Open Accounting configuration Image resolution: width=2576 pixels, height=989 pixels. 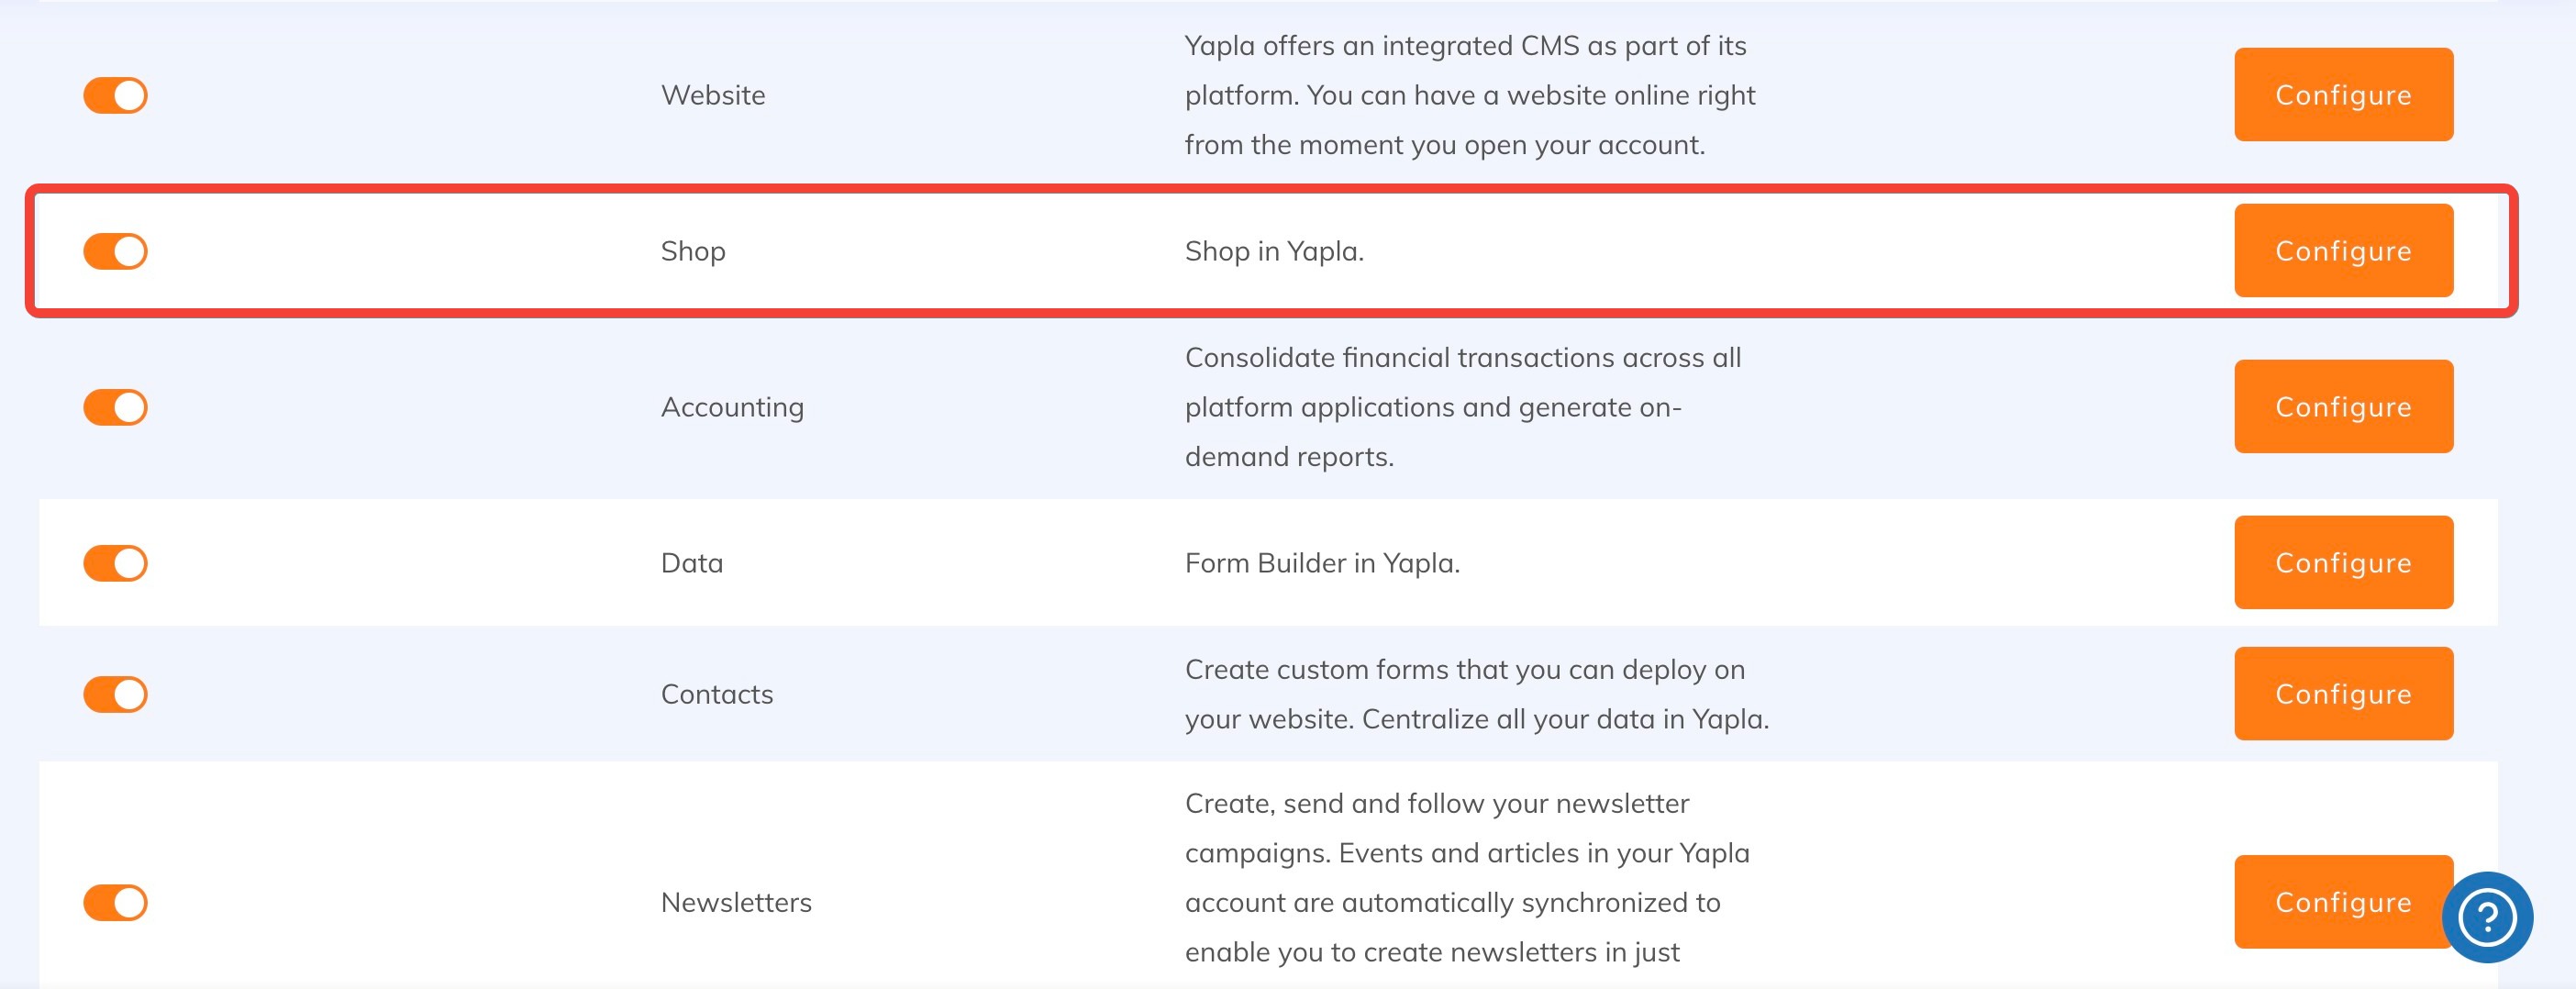[2342, 407]
